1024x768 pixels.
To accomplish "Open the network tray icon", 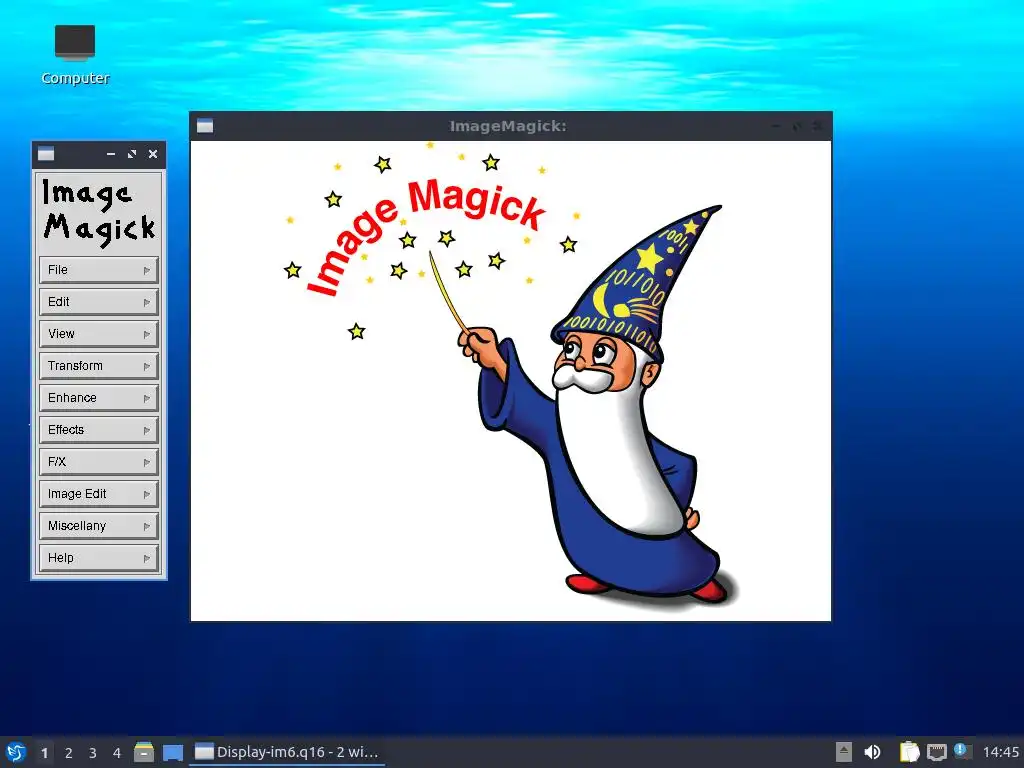I will pos(936,752).
